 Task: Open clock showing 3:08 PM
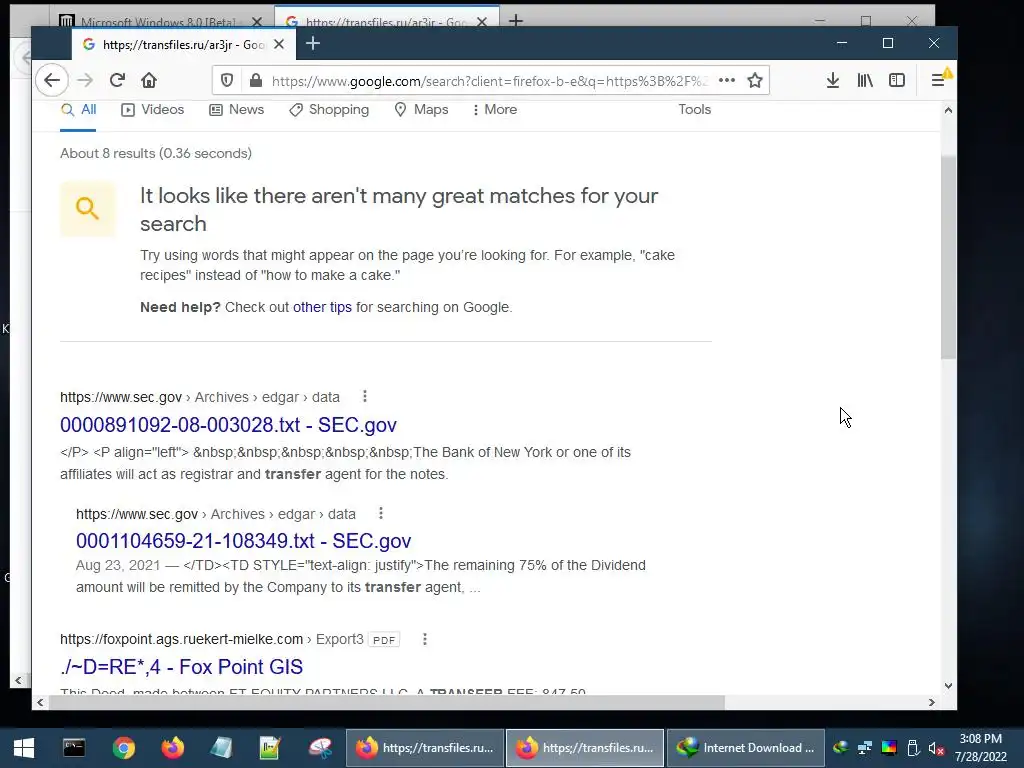pos(980,748)
